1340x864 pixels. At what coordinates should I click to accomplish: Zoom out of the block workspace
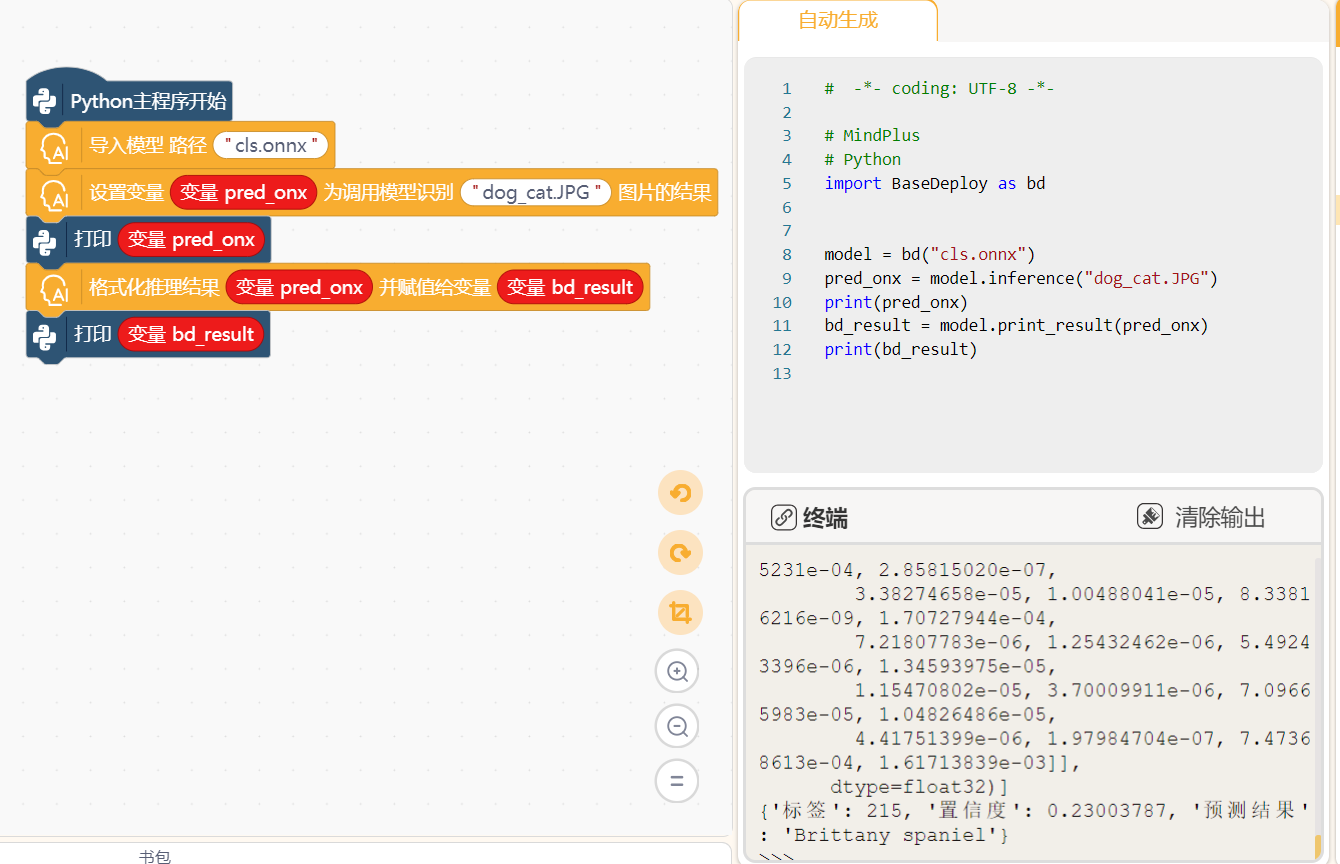point(677,726)
